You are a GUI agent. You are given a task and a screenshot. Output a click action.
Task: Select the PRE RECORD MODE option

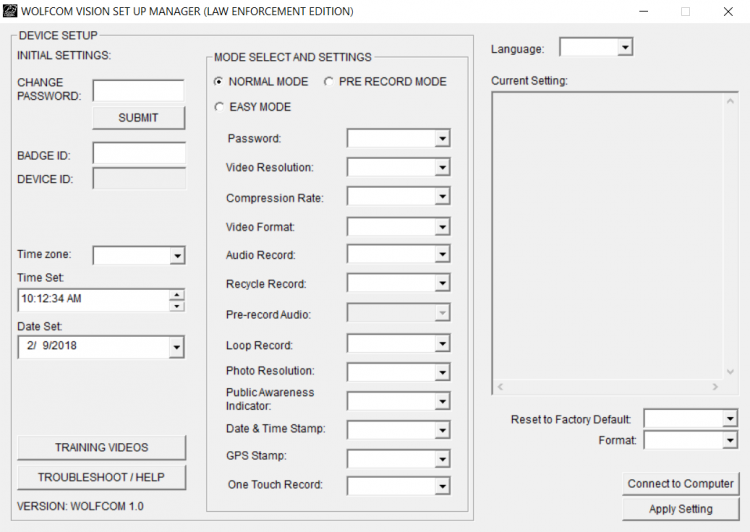(330, 81)
